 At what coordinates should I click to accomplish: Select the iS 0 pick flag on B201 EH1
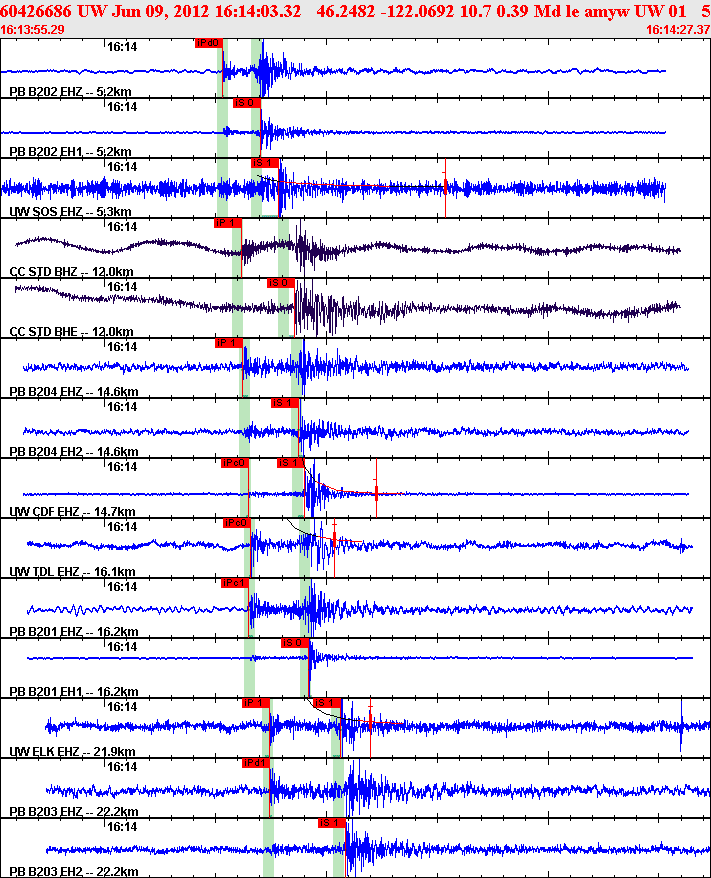294,643
